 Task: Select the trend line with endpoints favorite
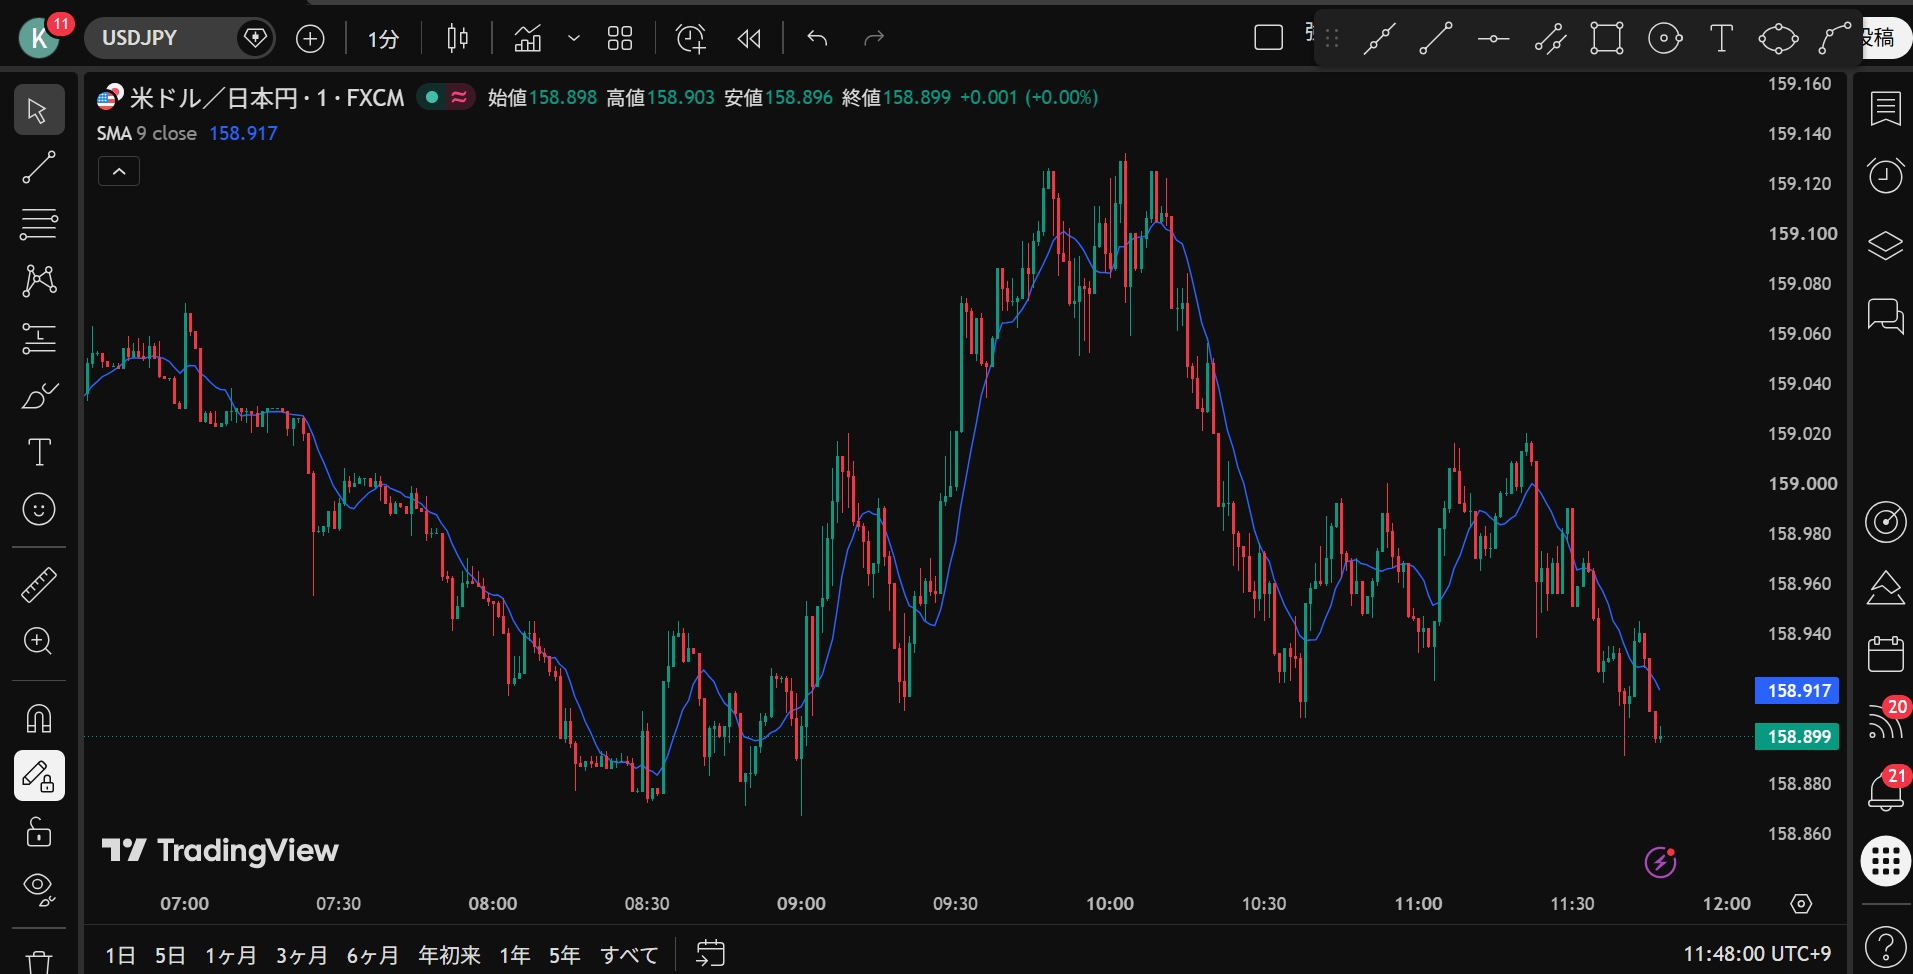pos(1380,38)
